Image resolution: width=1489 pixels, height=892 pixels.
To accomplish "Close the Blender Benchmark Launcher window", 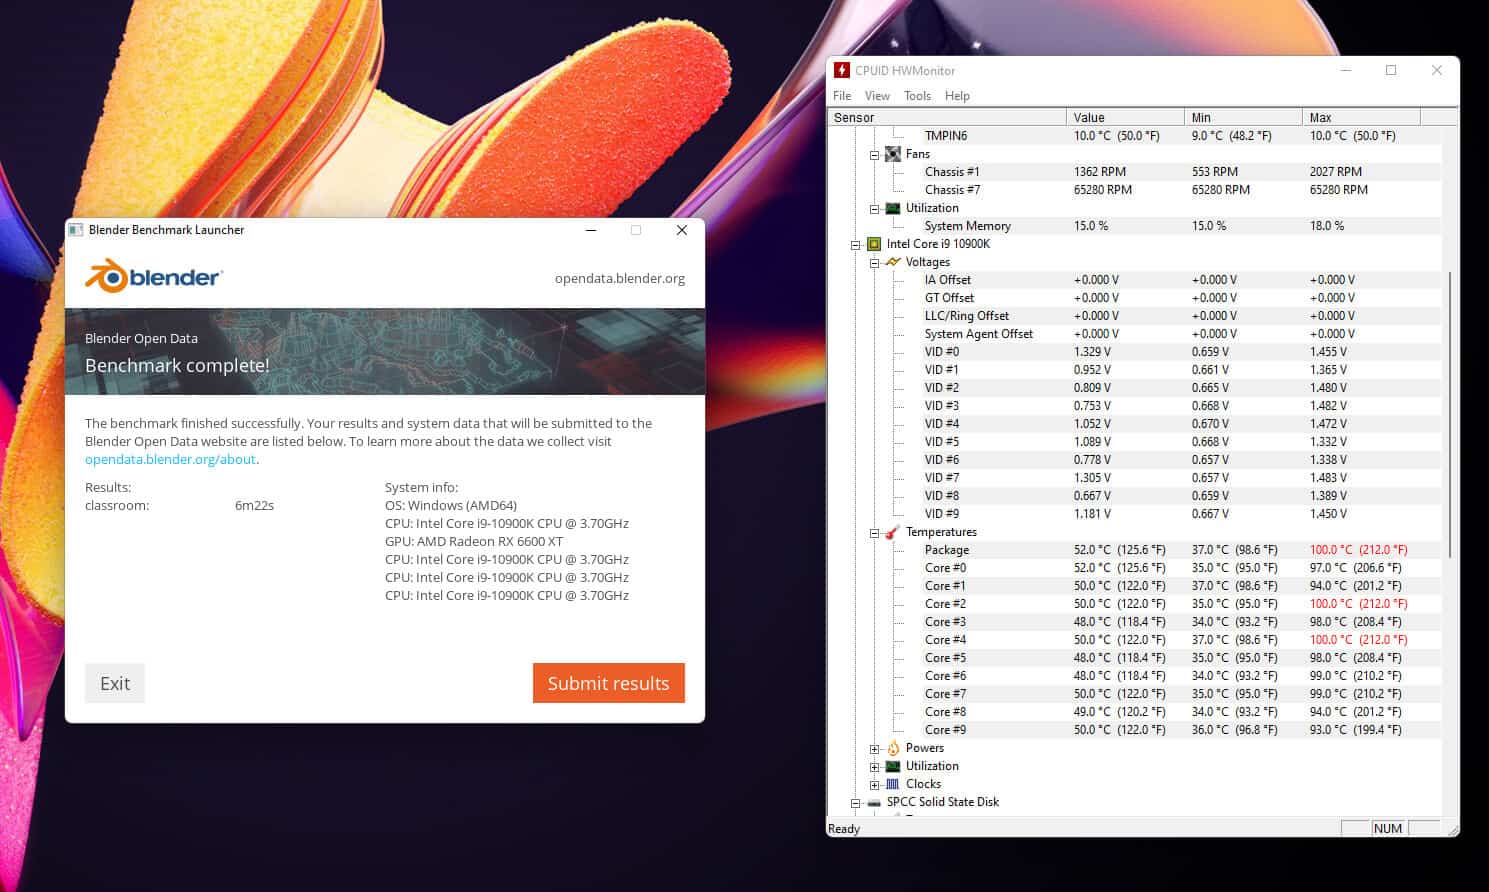I will [682, 230].
